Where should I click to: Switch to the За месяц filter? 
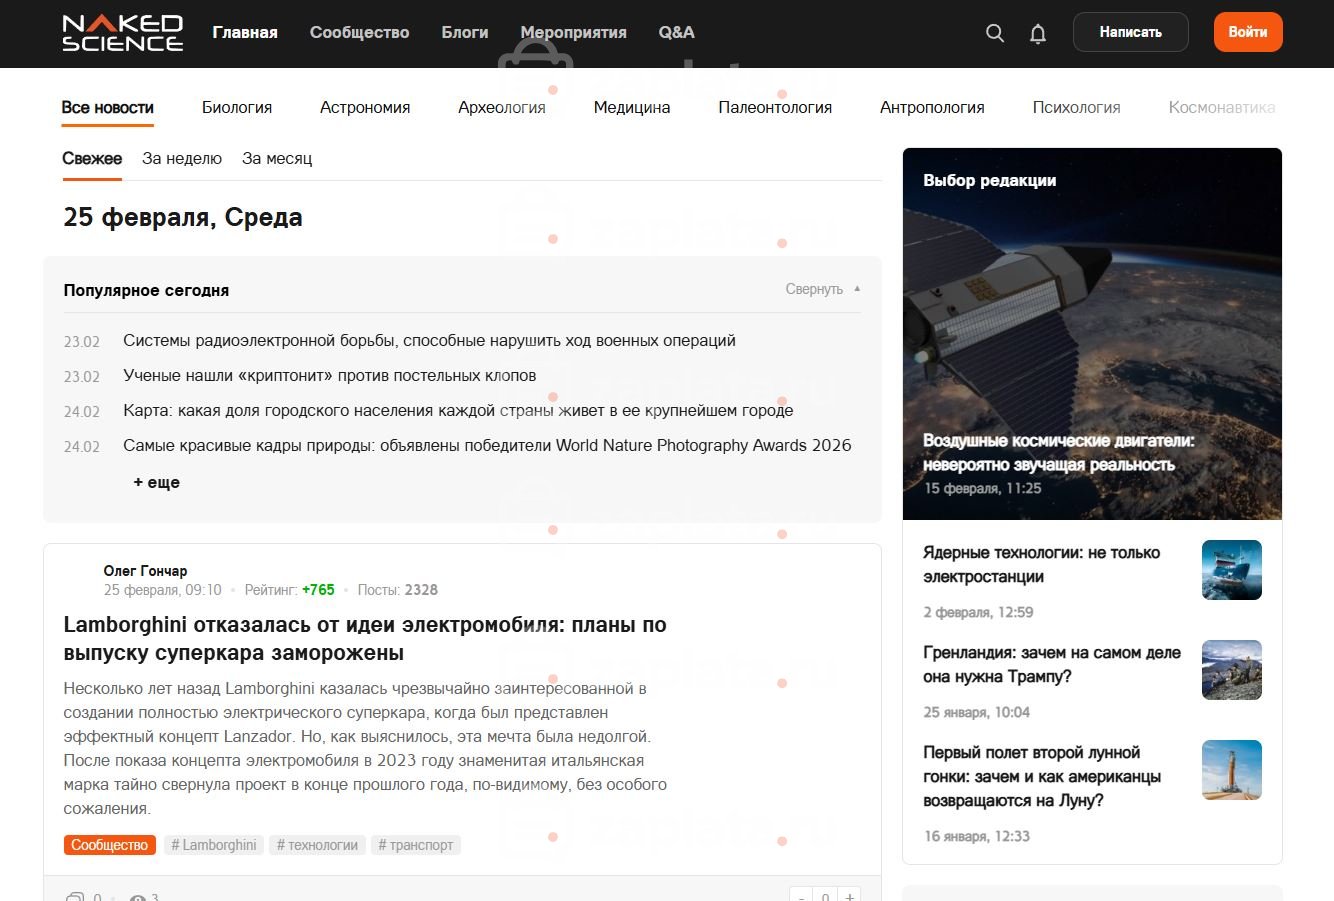(x=277, y=158)
